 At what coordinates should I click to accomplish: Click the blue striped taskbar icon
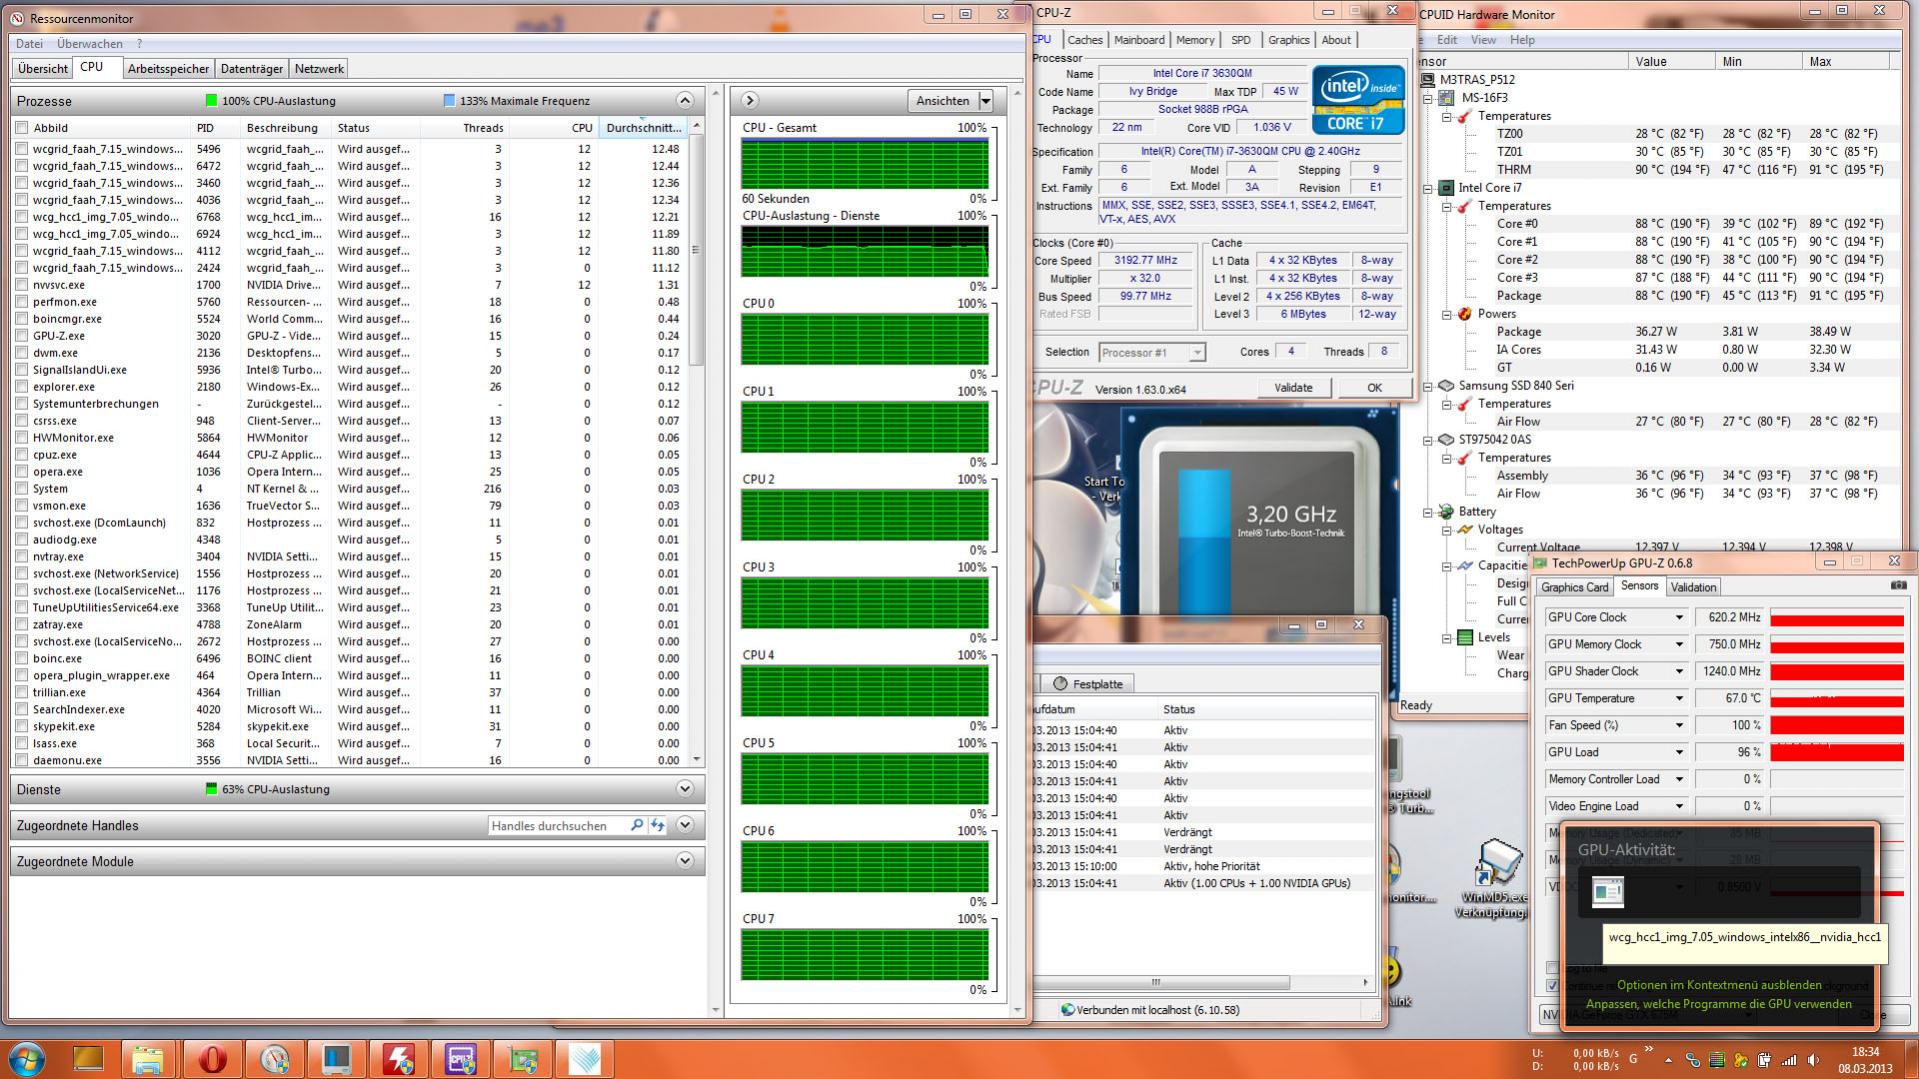[585, 1059]
